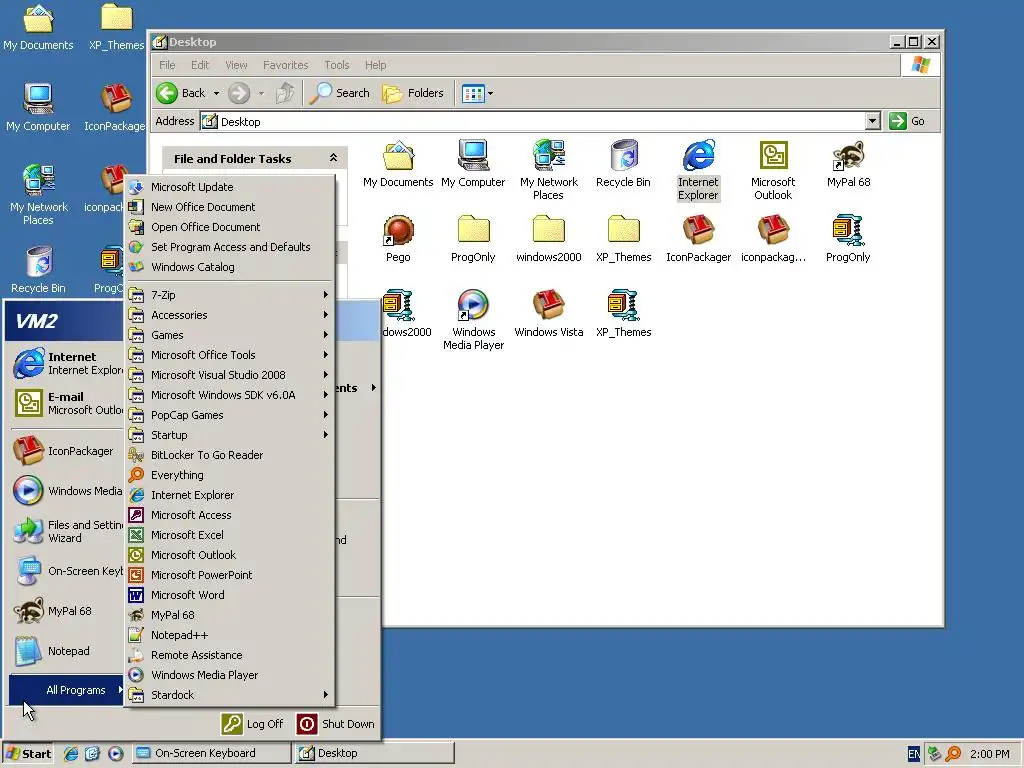1024x768 pixels.
Task: Click Search in Explorer toolbar
Action: tap(340, 93)
